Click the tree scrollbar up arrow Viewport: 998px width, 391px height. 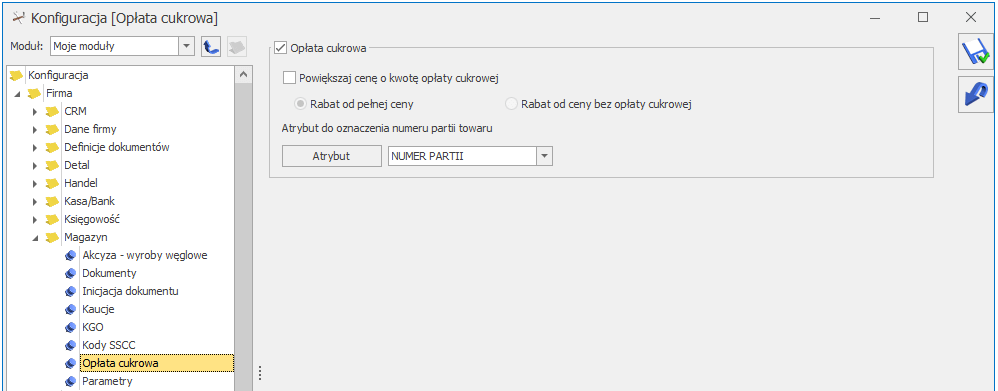(244, 75)
